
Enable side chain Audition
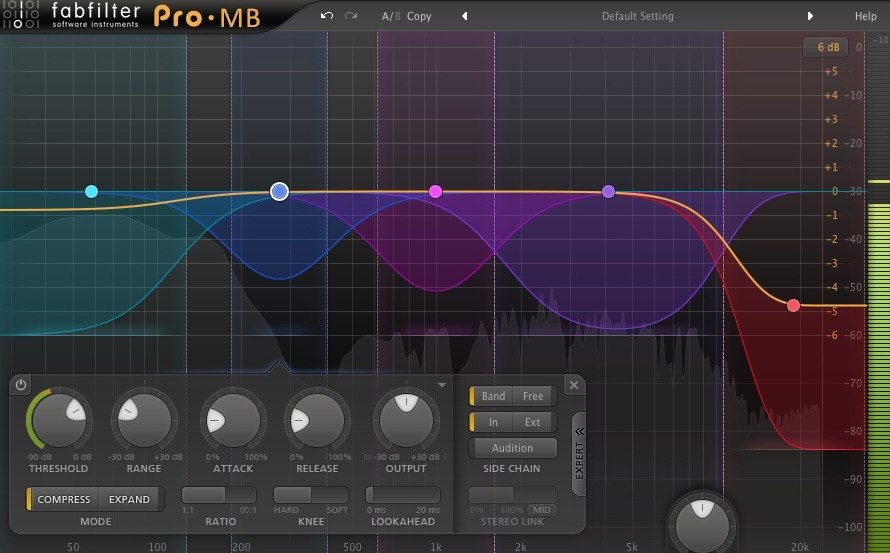(513, 448)
